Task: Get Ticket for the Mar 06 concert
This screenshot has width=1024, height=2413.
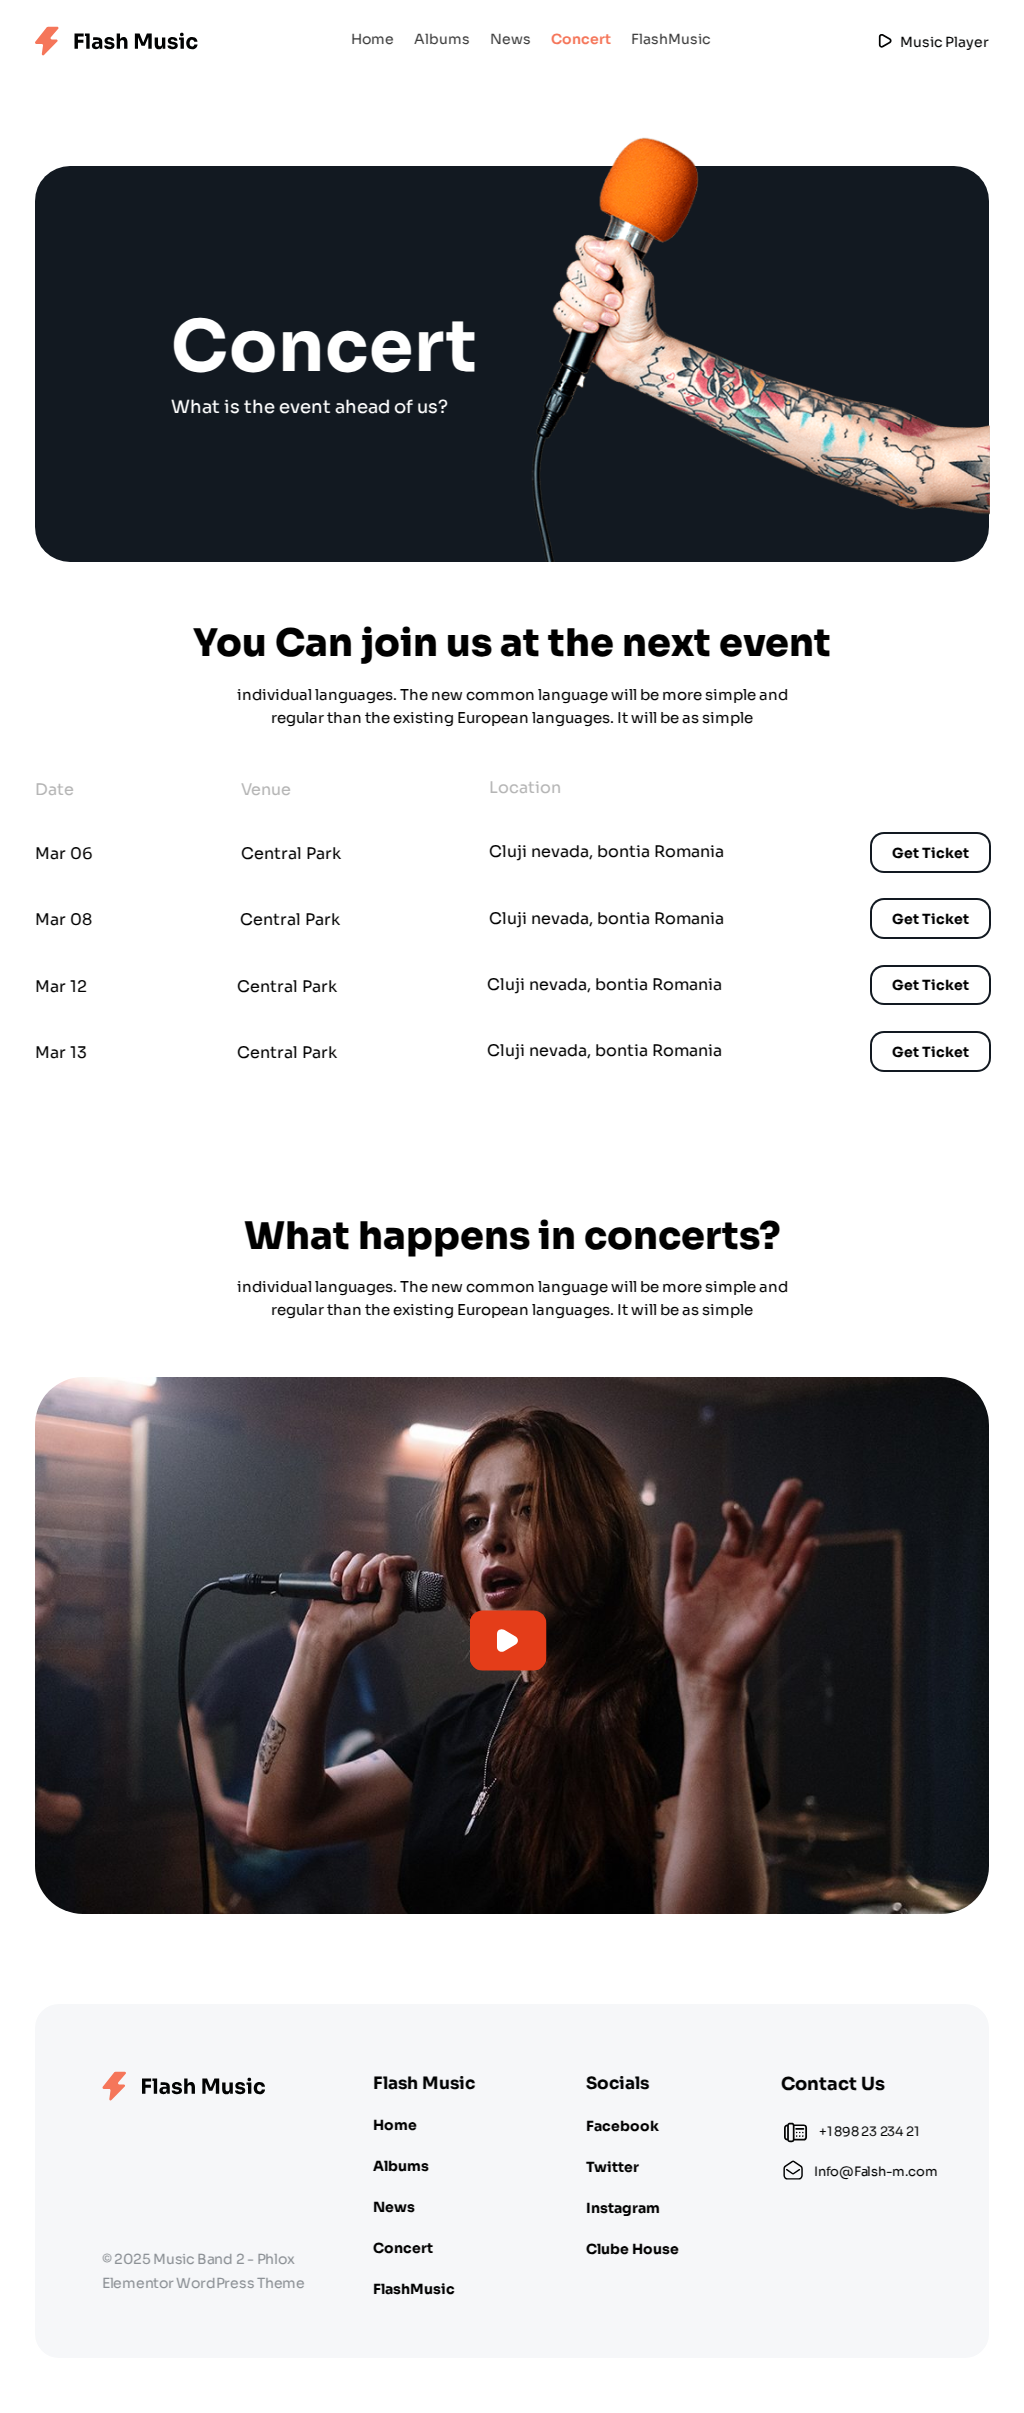Action: click(930, 853)
